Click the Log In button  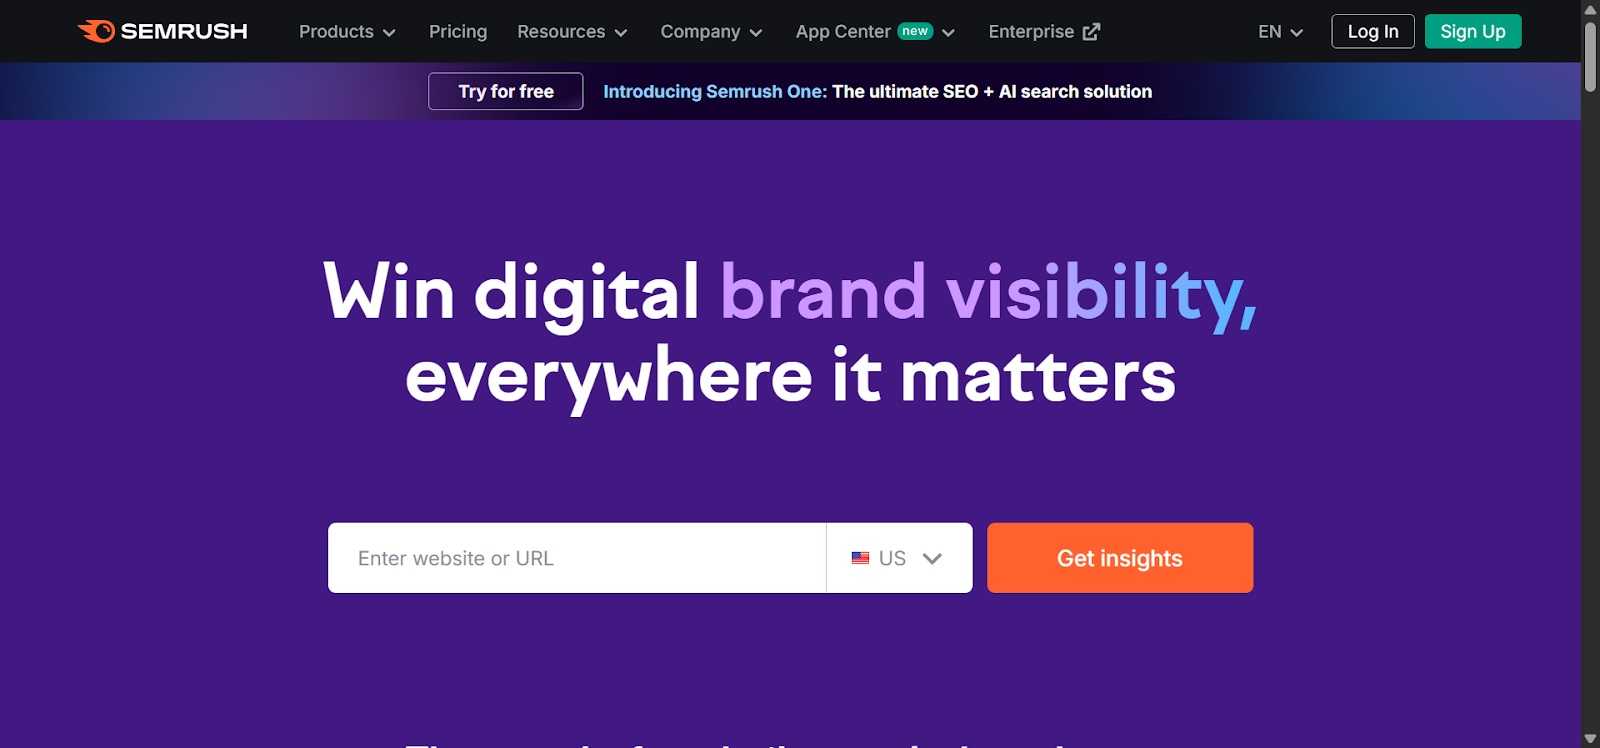[x=1372, y=32]
